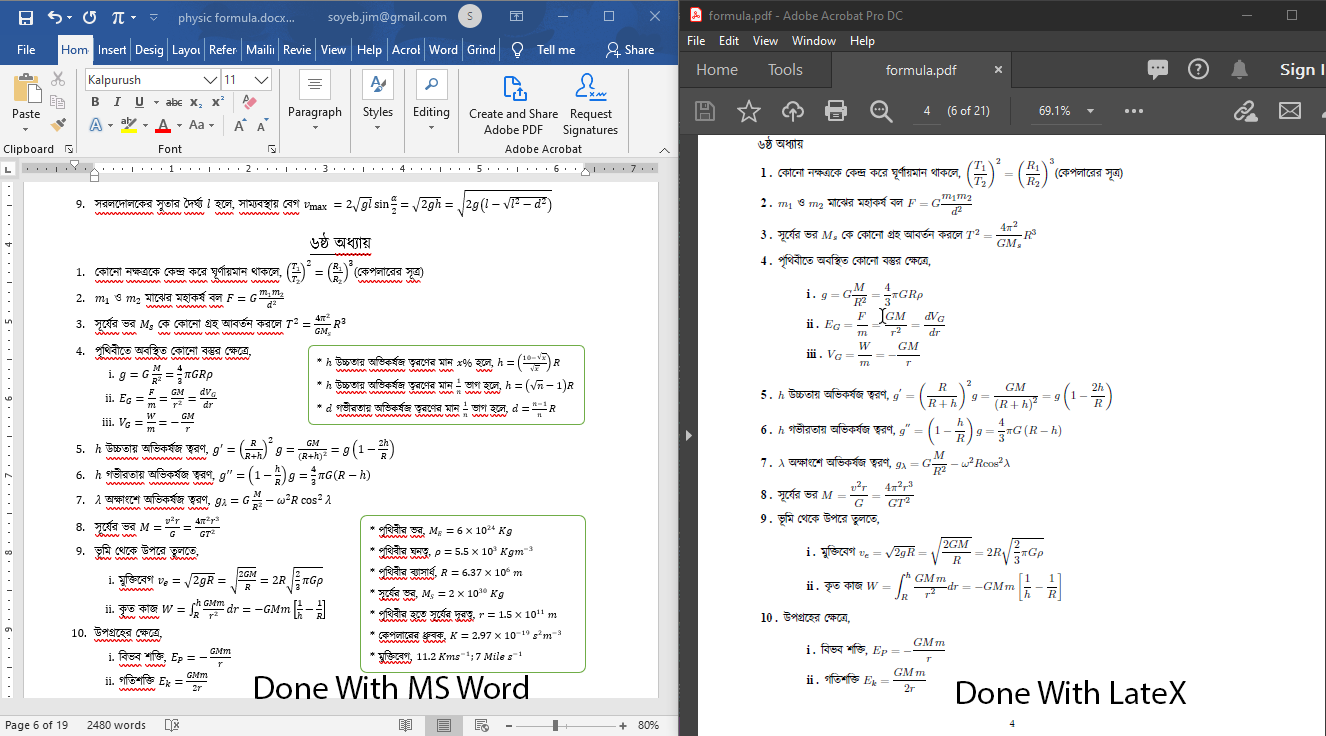This screenshot has height=736, width=1326.
Task: Open the Edit menu in Acrobat
Action: (x=729, y=41)
